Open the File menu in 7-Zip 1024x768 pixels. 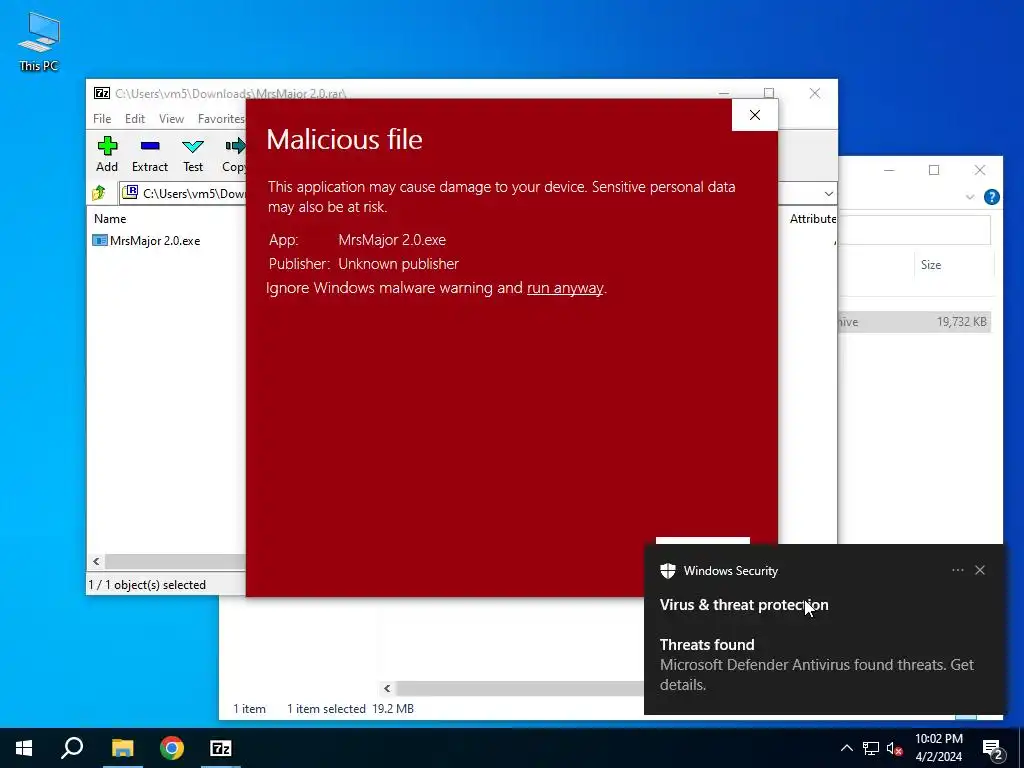pos(102,118)
